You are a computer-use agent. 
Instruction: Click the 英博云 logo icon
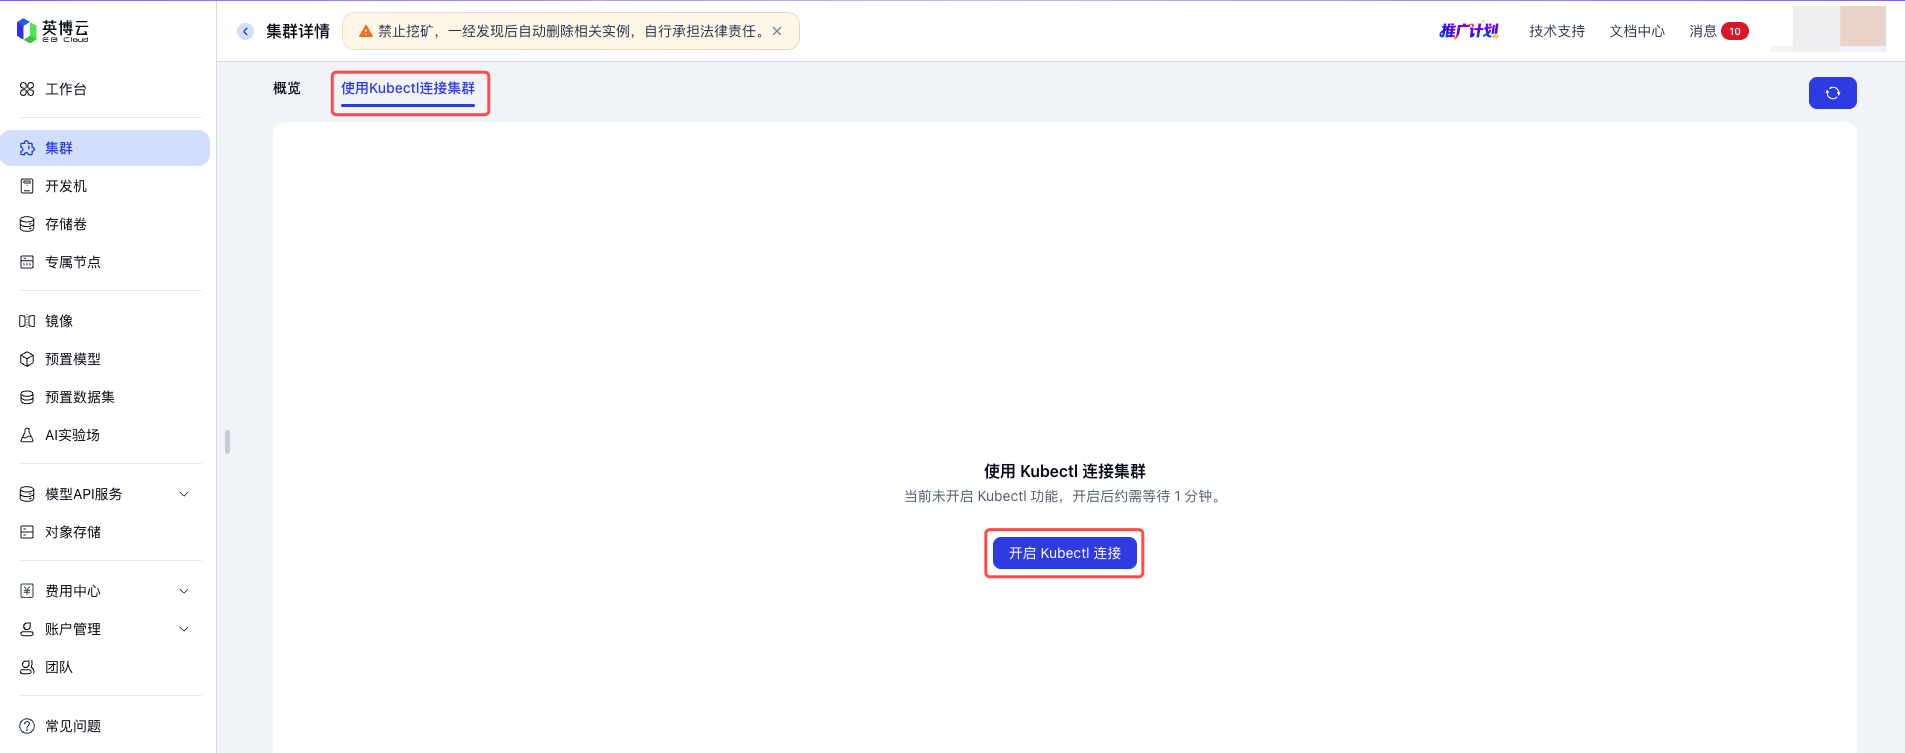pyautogui.click(x=27, y=31)
